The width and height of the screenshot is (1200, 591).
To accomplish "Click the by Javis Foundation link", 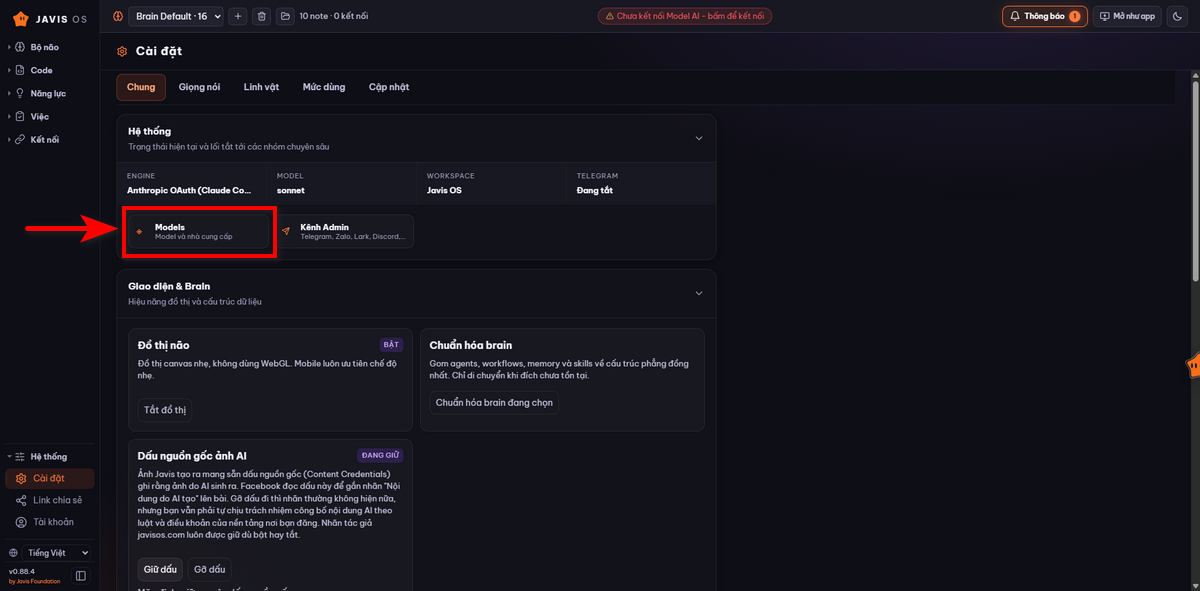I will (x=35, y=581).
